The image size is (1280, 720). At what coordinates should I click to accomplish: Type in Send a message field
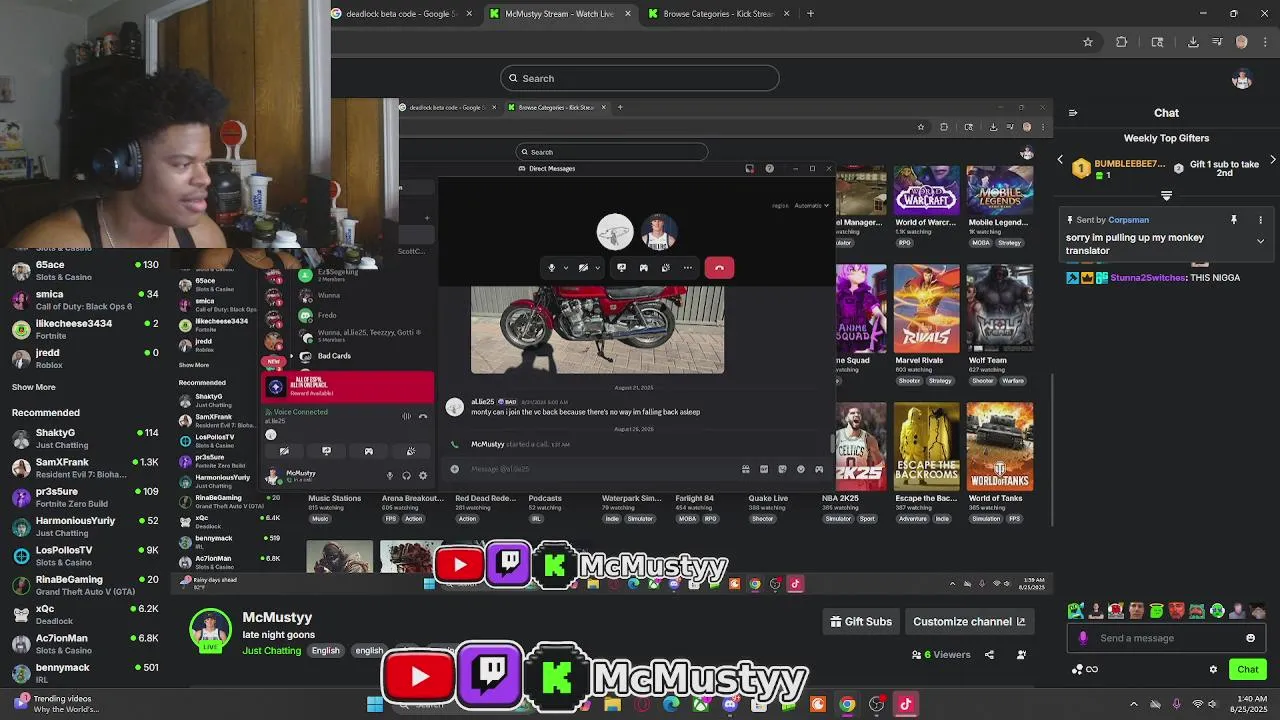point(1165,638)
